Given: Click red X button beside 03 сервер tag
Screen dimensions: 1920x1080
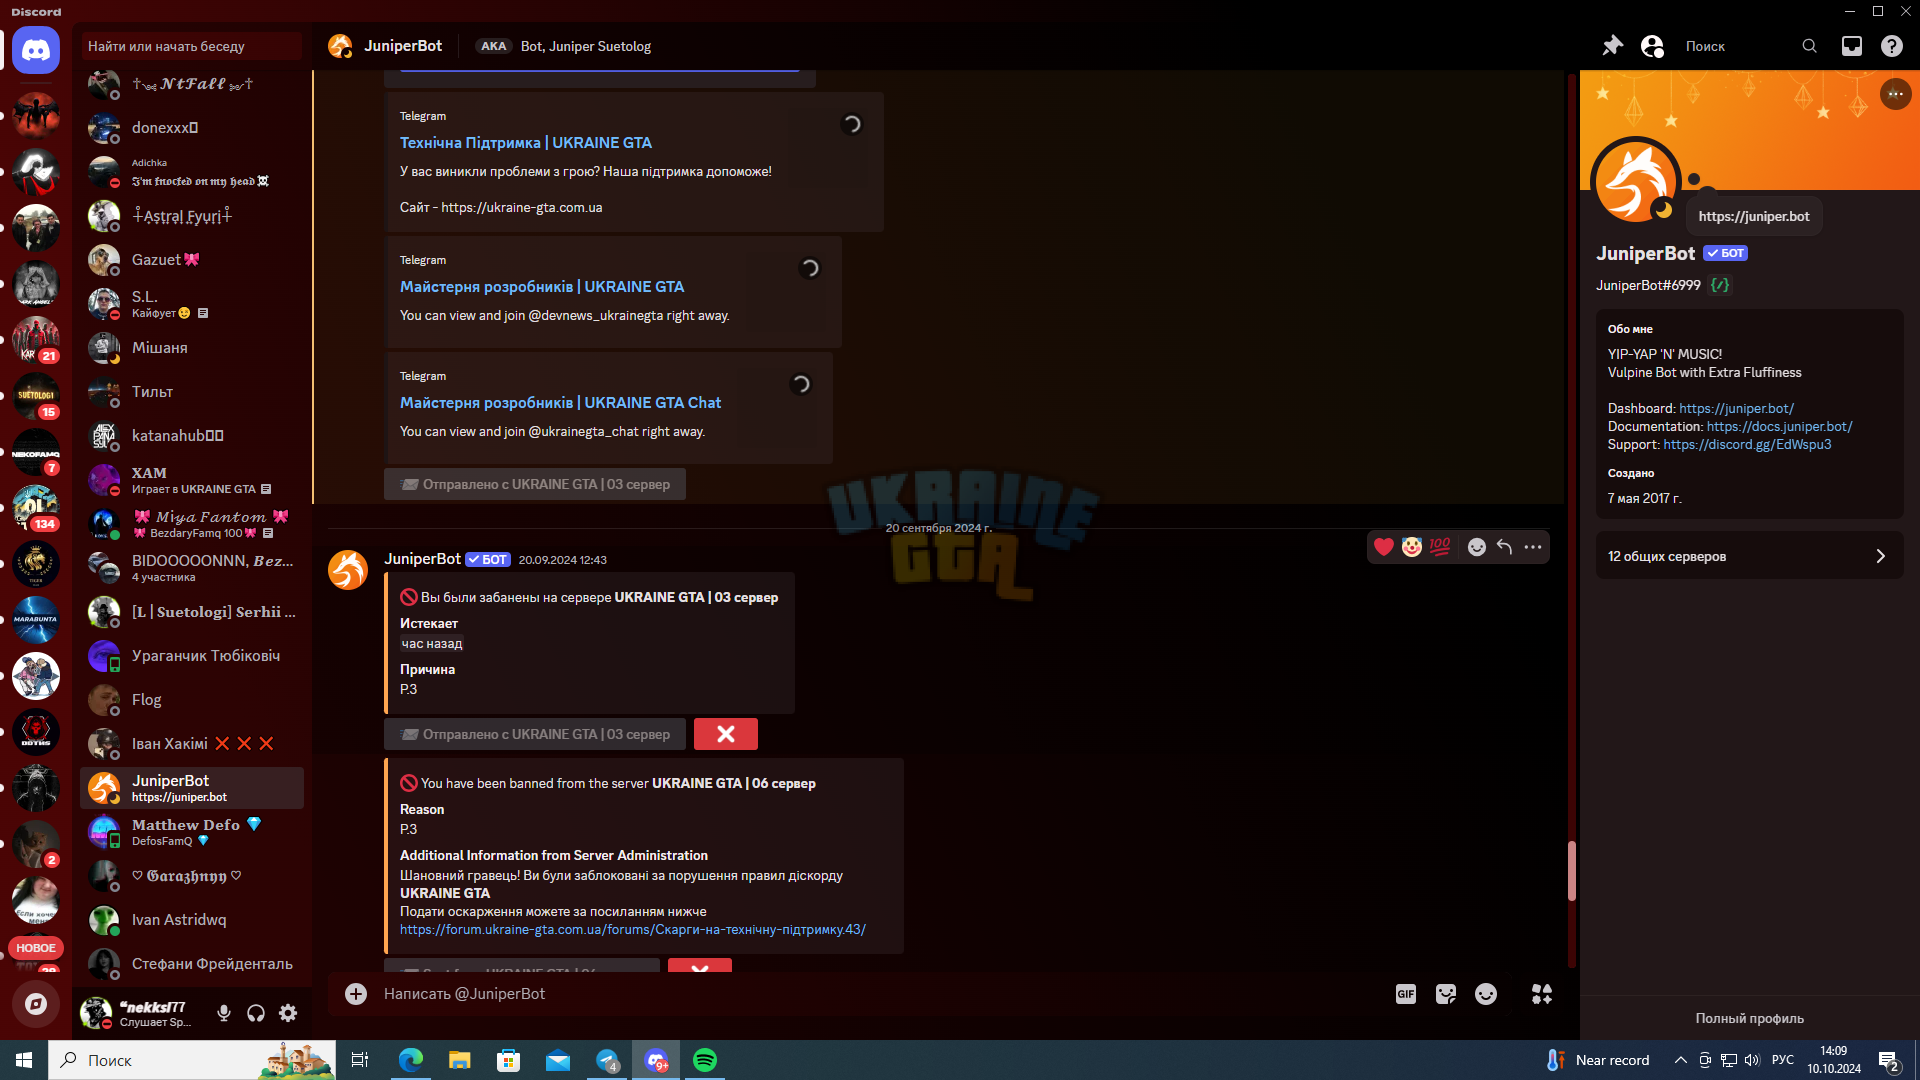Looking at the screenshot, I should click(726, 734).
